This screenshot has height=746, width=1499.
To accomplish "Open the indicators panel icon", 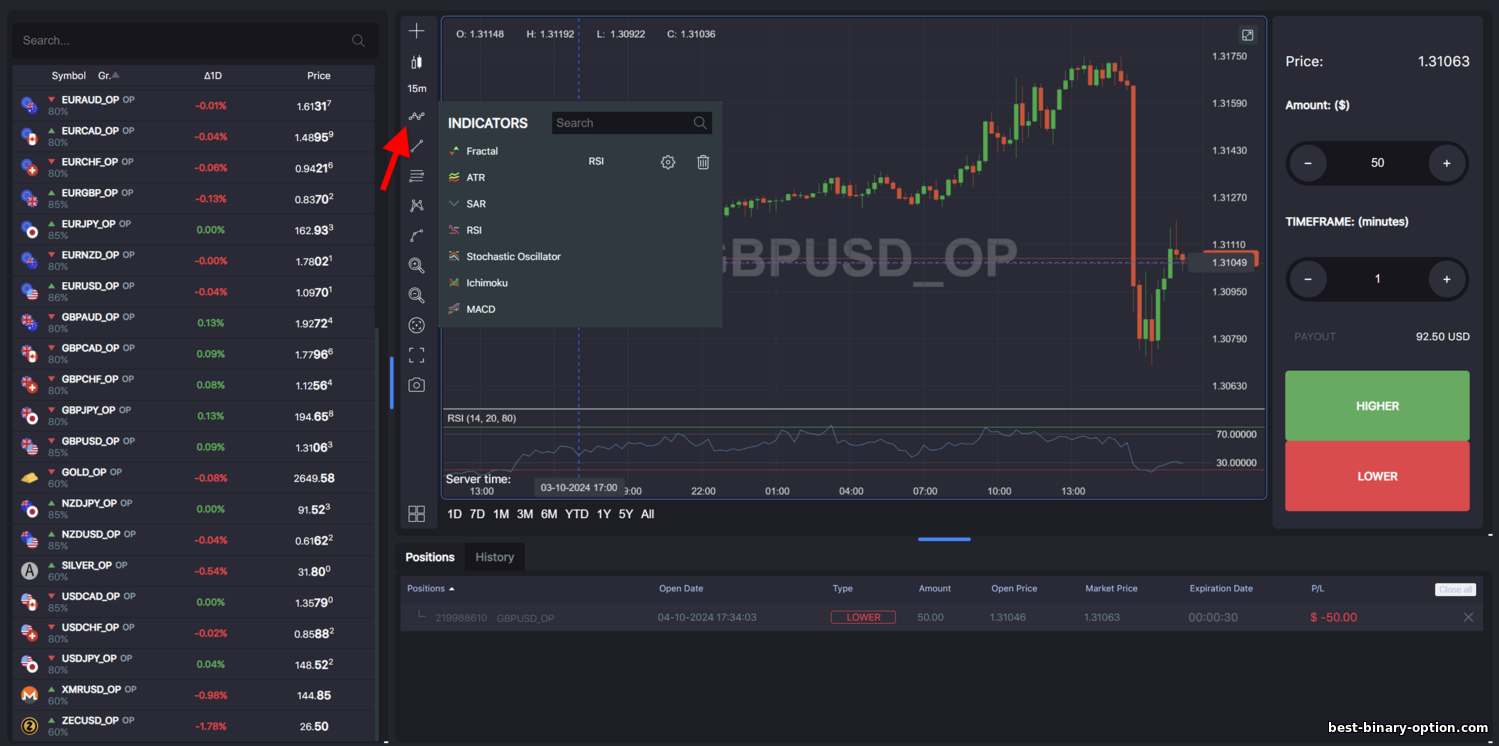I will click(x=417, y=117).
